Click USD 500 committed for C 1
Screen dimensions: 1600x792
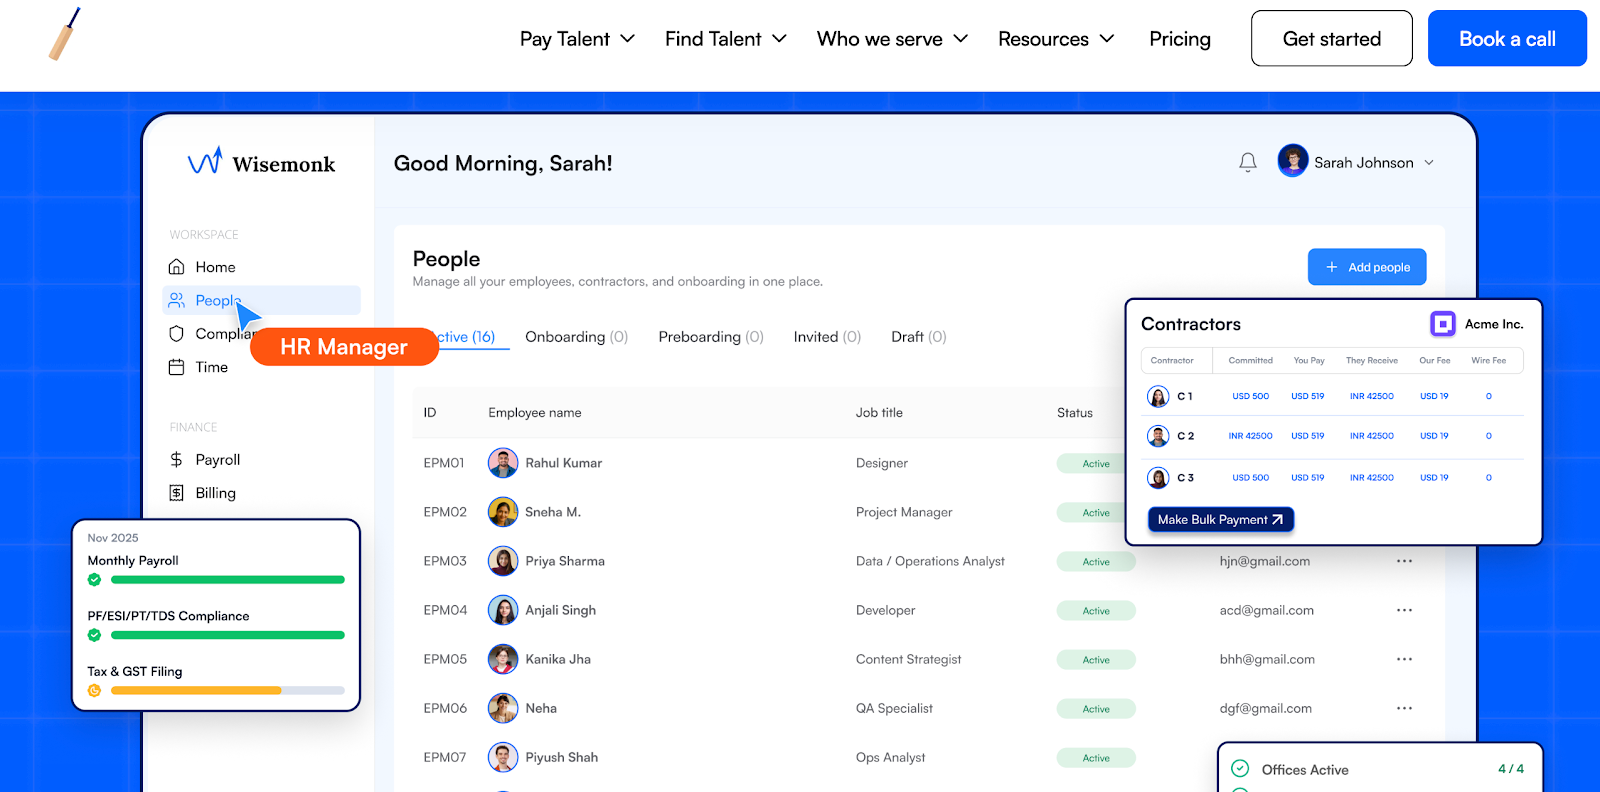click(x=1250, y=396)
